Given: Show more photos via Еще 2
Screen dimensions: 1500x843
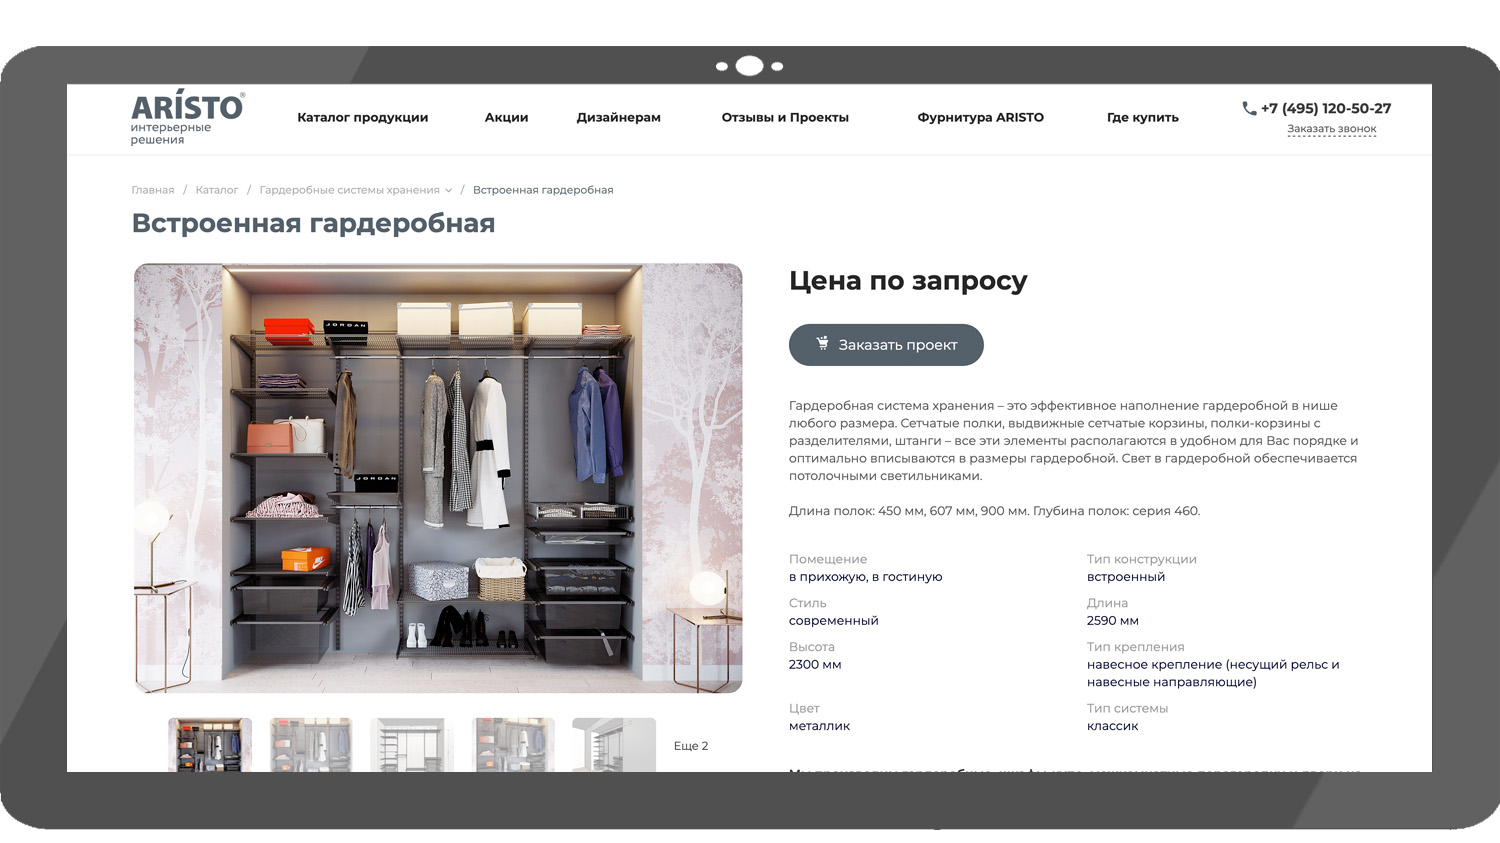Looking at the screenshot, I should point(690,746).
